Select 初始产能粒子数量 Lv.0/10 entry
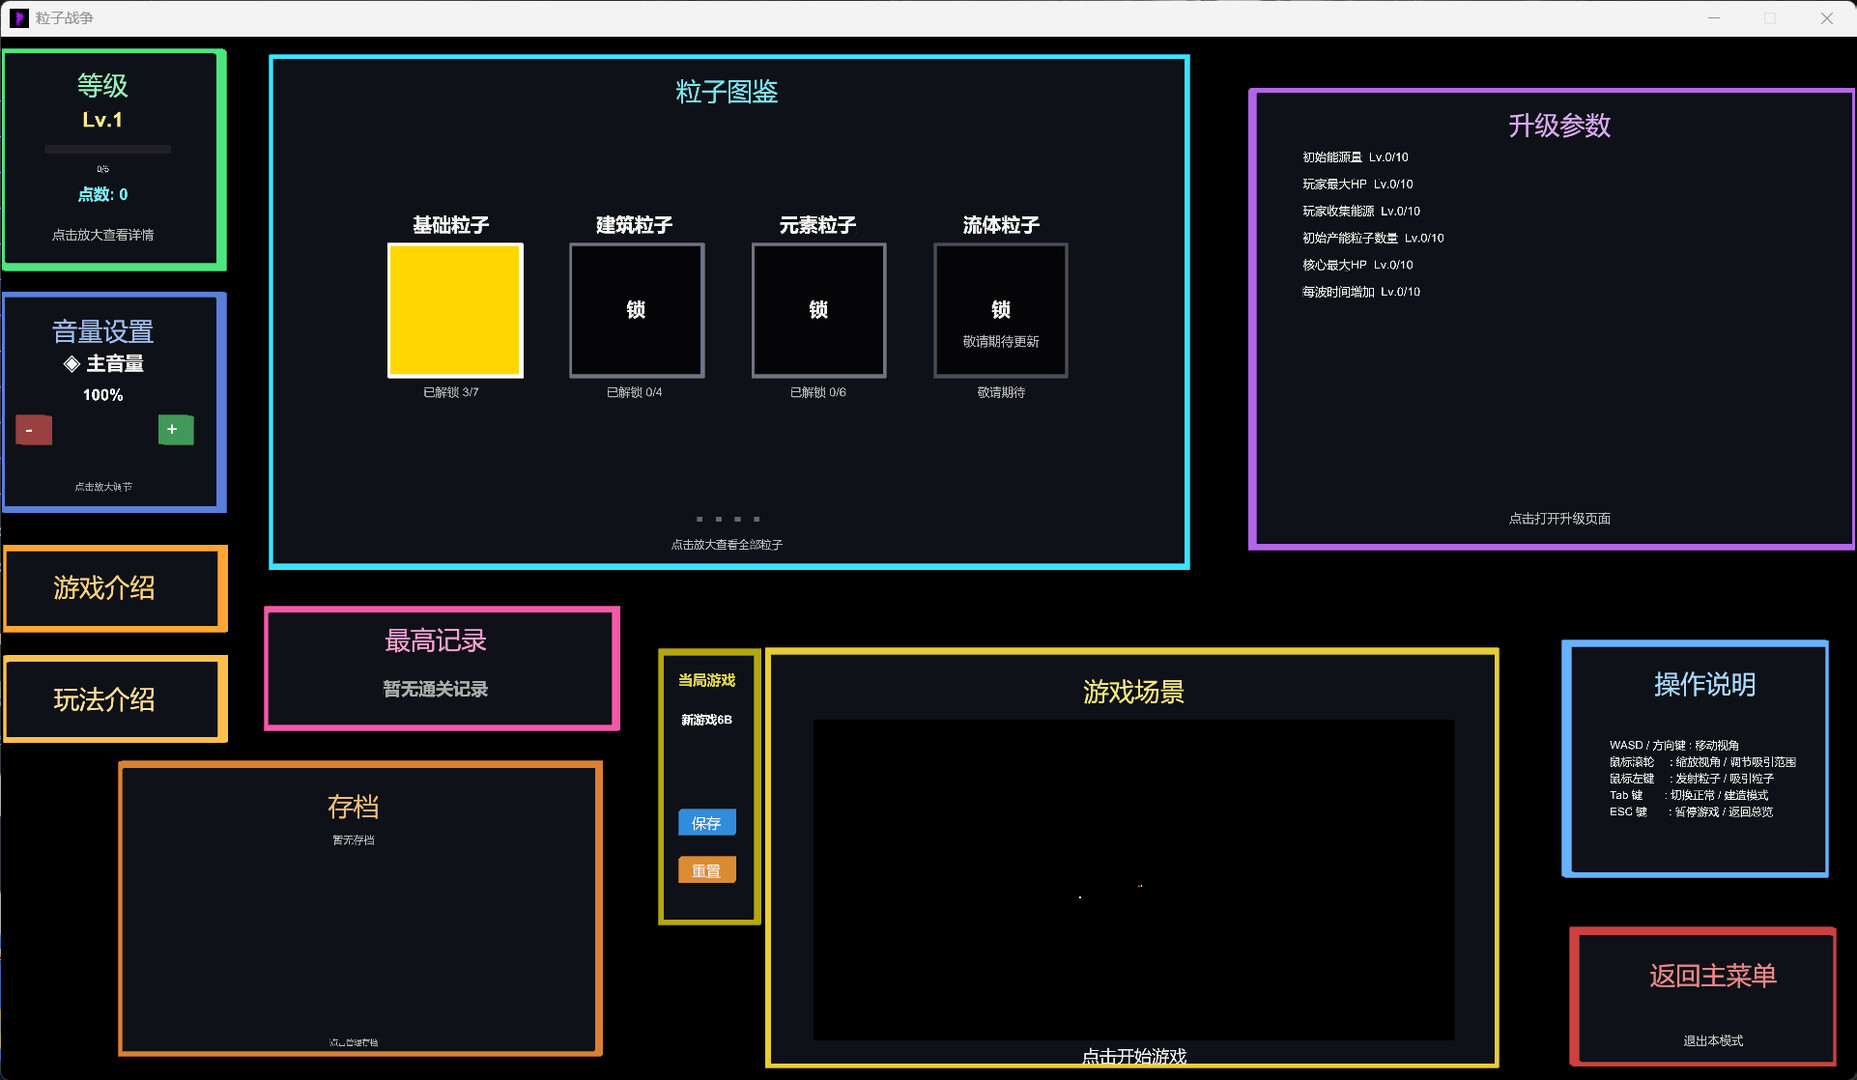 click(x=1373, y=238)
